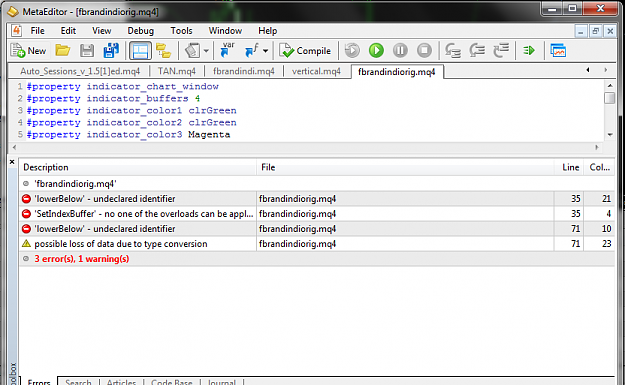Toggle the Toolbox panel view icon
This screenshot has height=385, width=625.
[x=140, y=51]
